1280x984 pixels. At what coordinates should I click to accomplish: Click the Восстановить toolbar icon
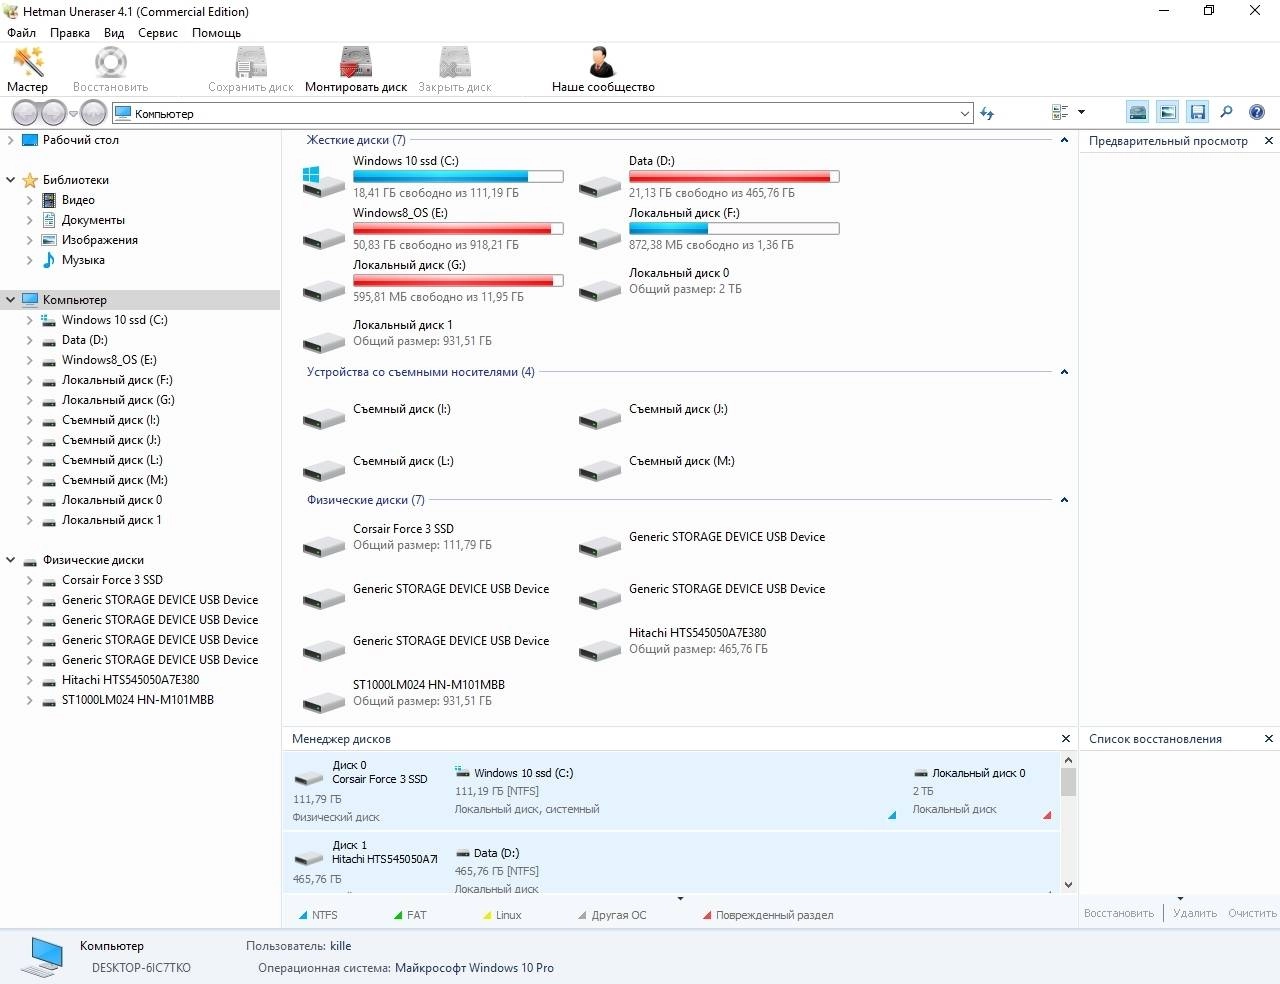tap(110, 69)
